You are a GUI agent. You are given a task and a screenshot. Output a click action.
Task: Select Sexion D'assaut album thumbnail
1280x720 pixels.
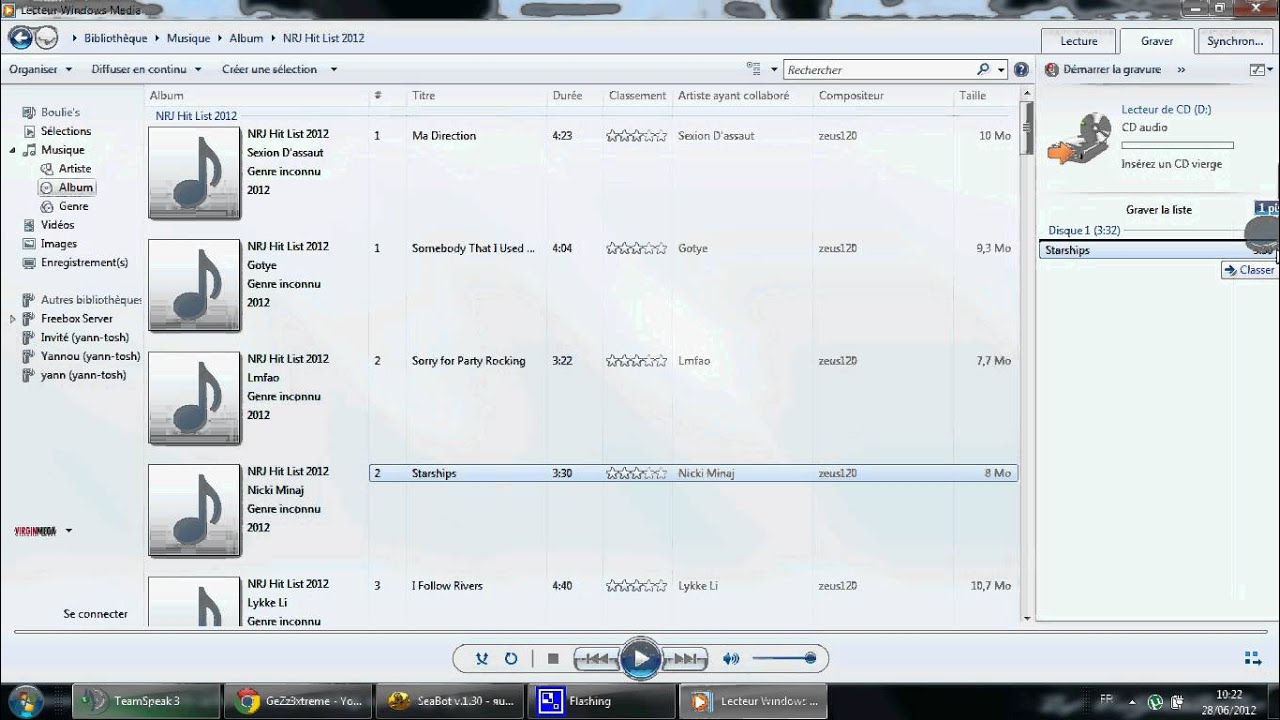tap(195, 173)
